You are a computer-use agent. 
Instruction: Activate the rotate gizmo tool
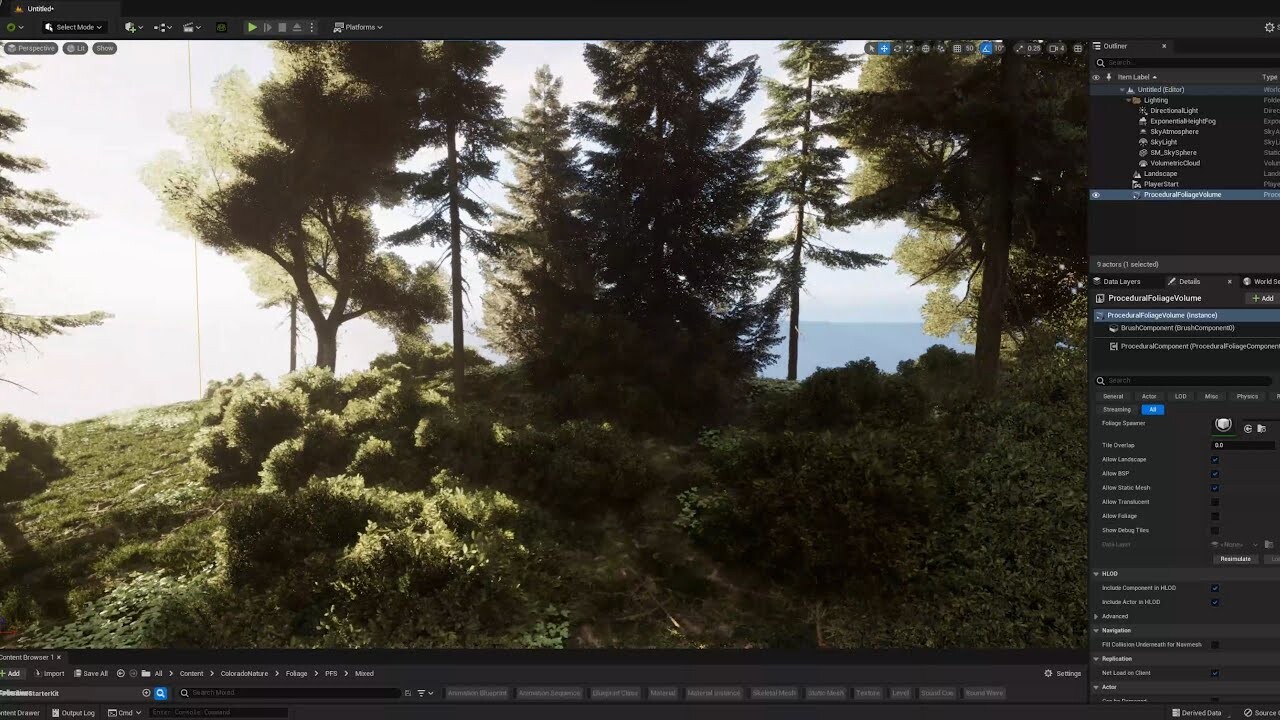point(897,48)
